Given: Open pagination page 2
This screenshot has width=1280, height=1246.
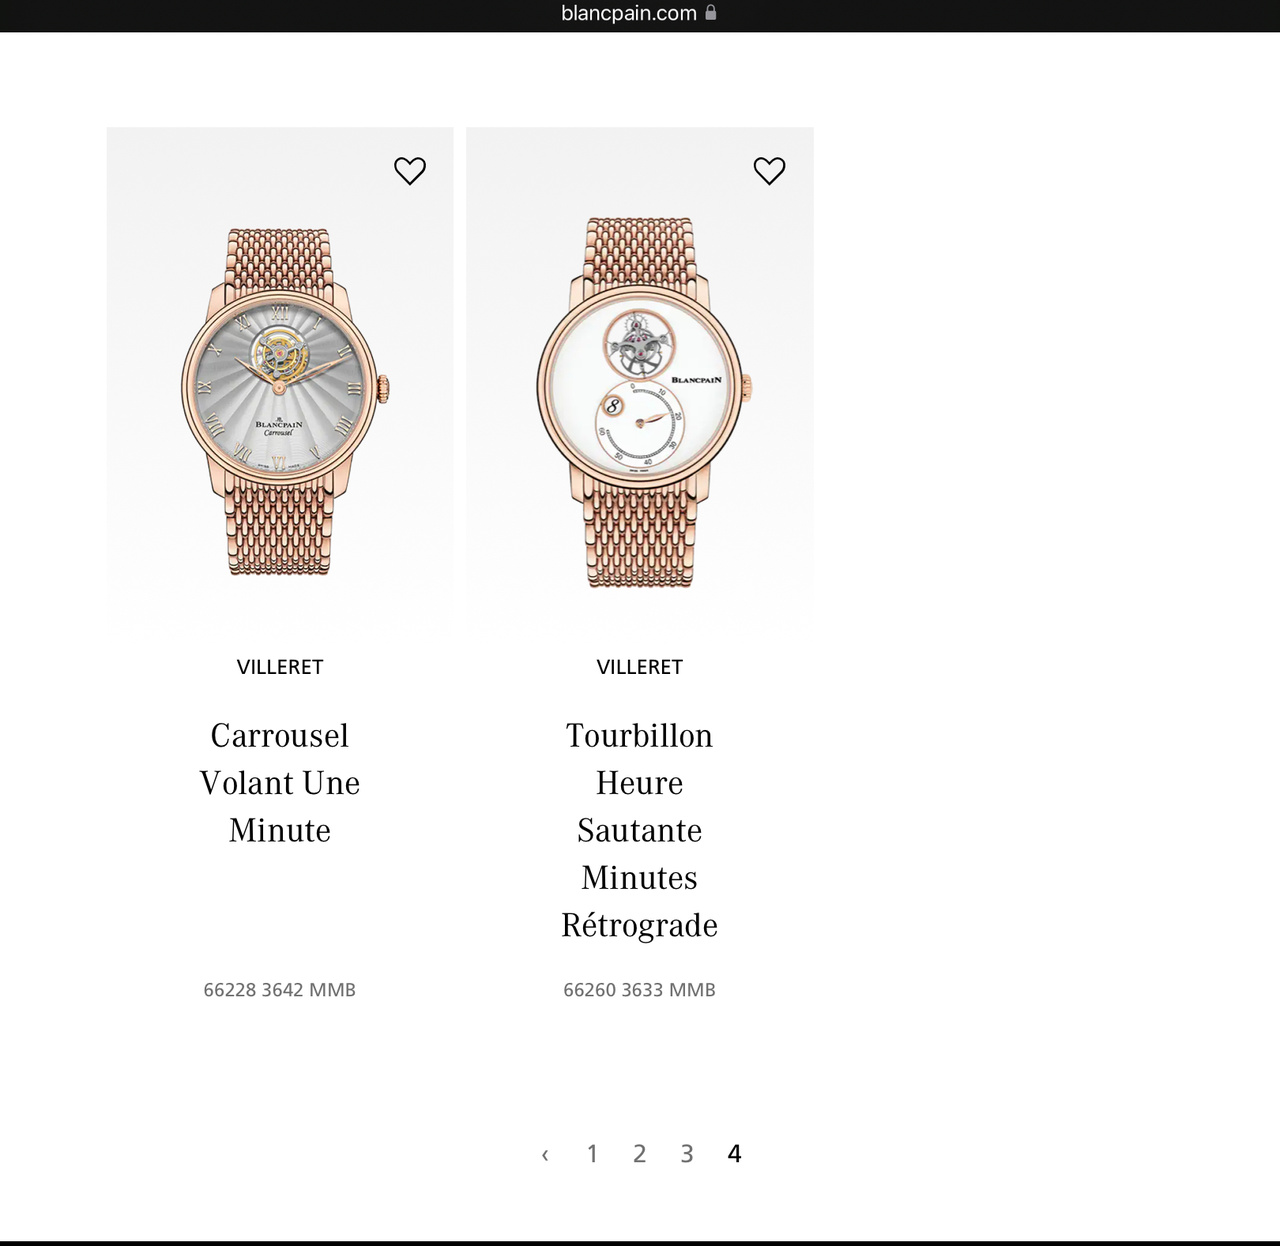Looking at the screenshot, I should pos(640,1154).
